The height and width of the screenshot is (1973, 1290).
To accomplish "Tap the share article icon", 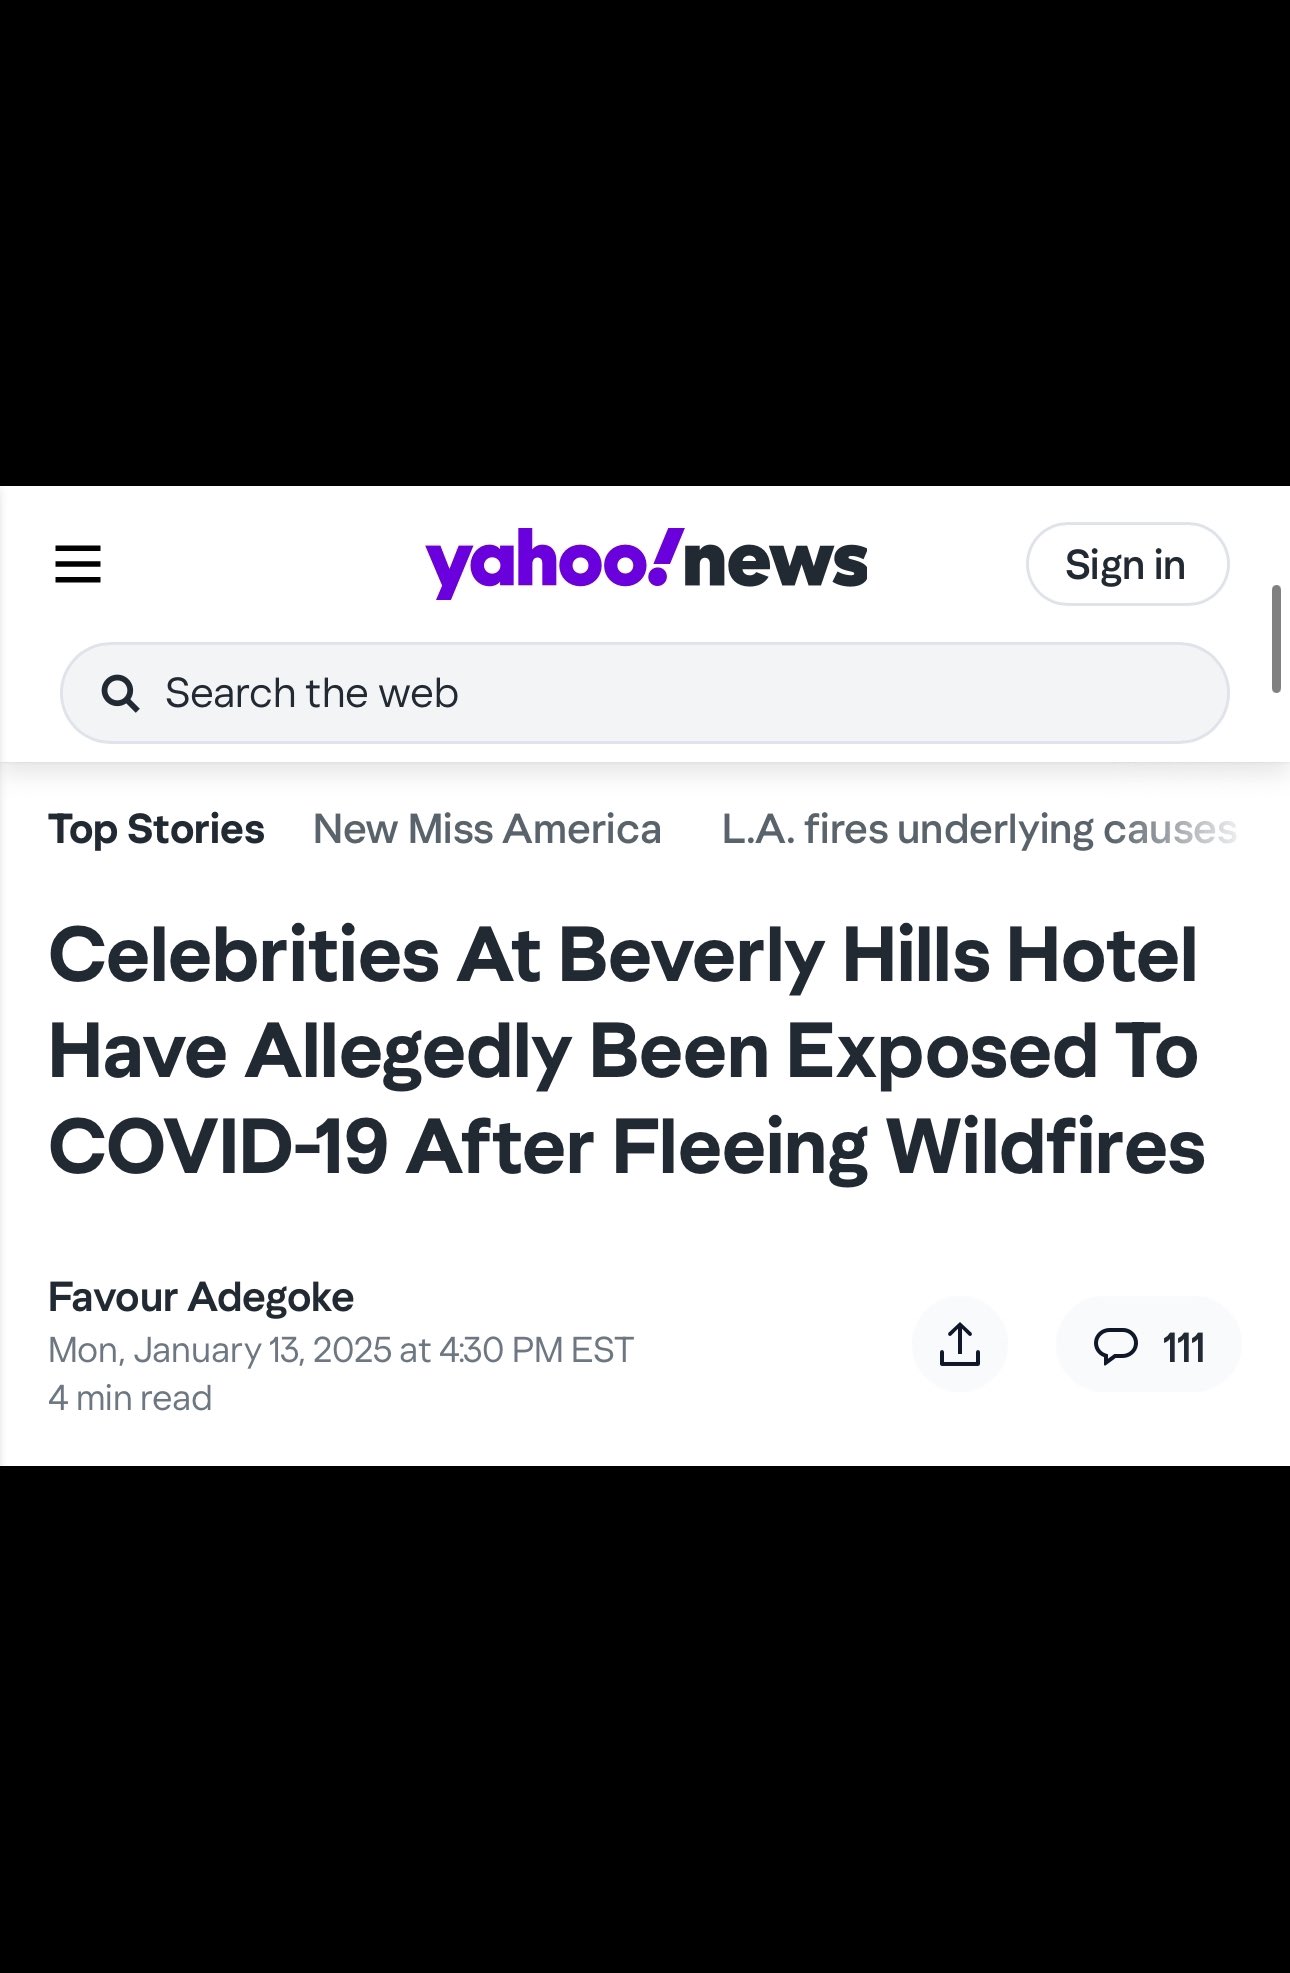I will point(959,1344).
